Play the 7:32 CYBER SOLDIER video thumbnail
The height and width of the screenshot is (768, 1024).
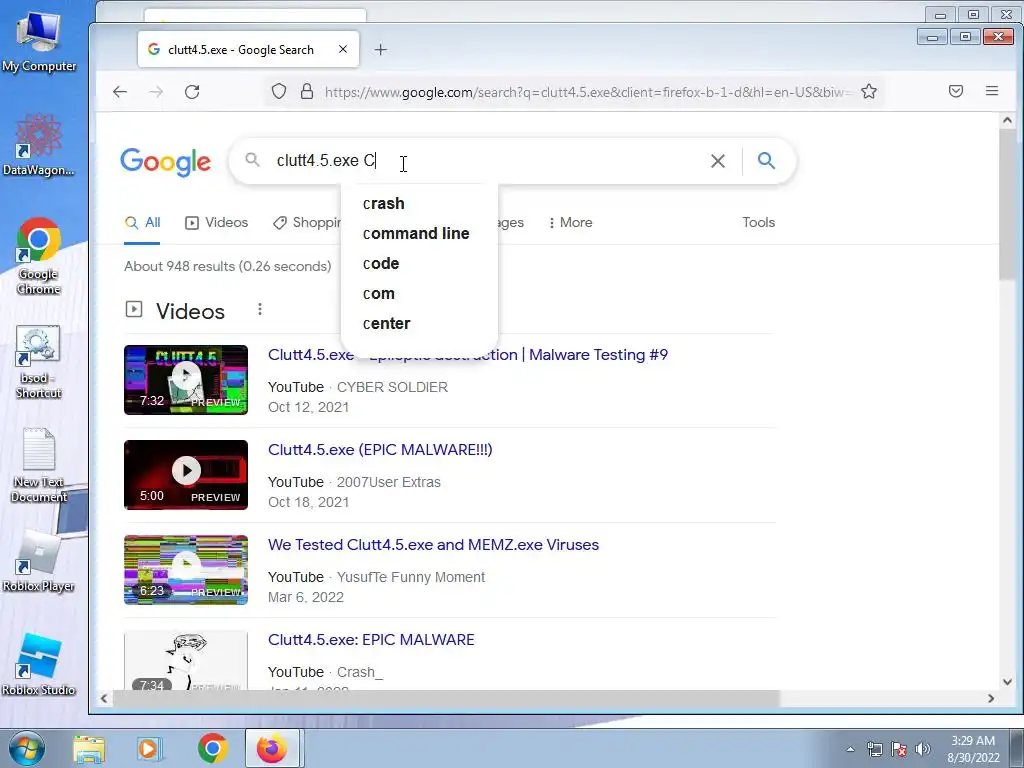pos(186,379)
